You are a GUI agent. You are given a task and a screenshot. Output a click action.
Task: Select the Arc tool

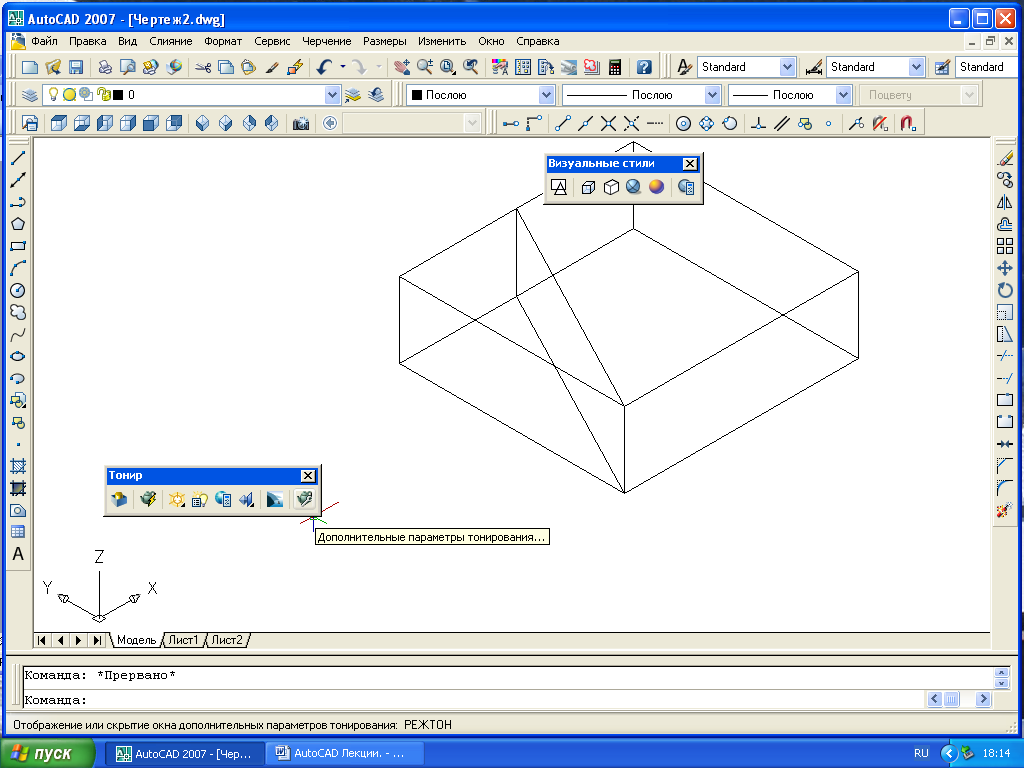click(x=18, y=268)
